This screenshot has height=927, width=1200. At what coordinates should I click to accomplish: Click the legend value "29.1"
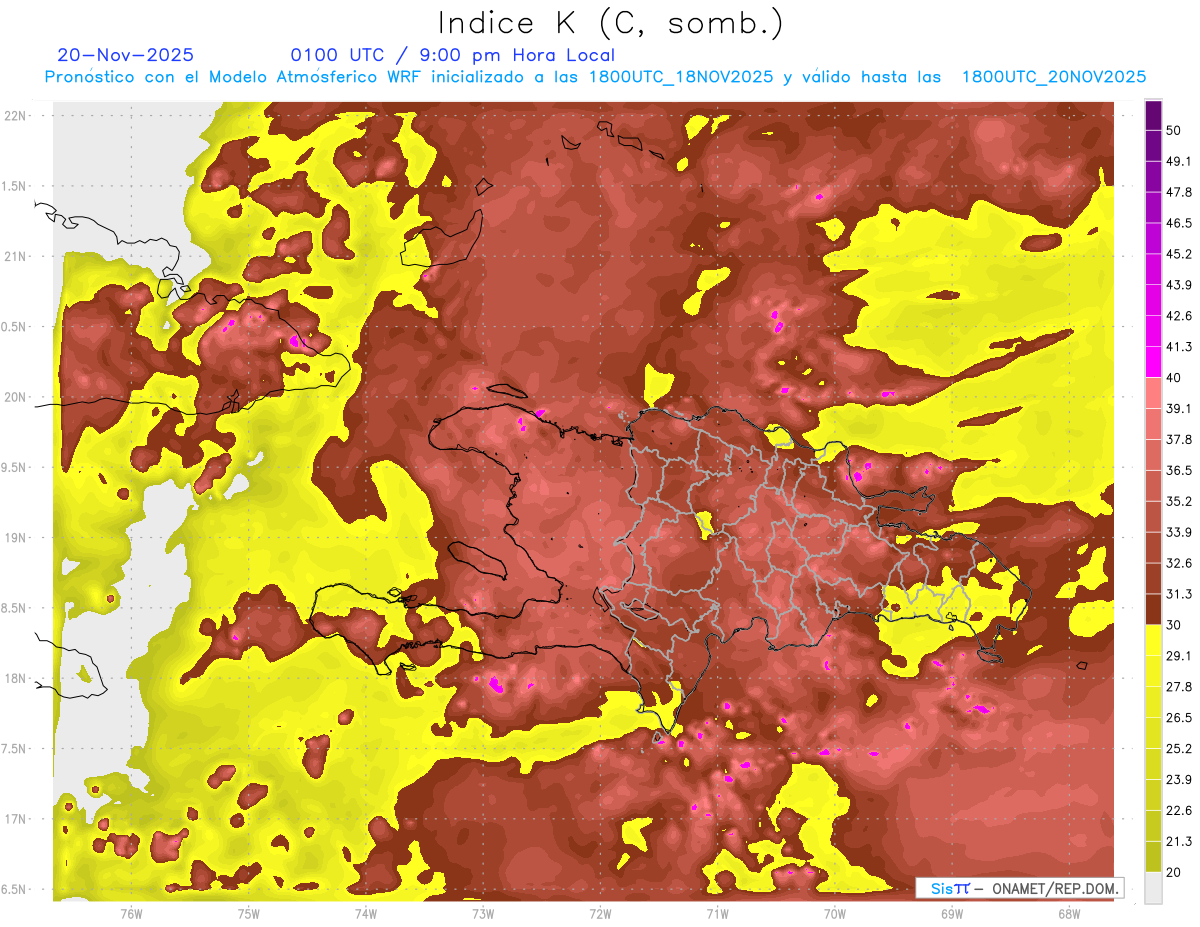click(x=1179, y=655)
